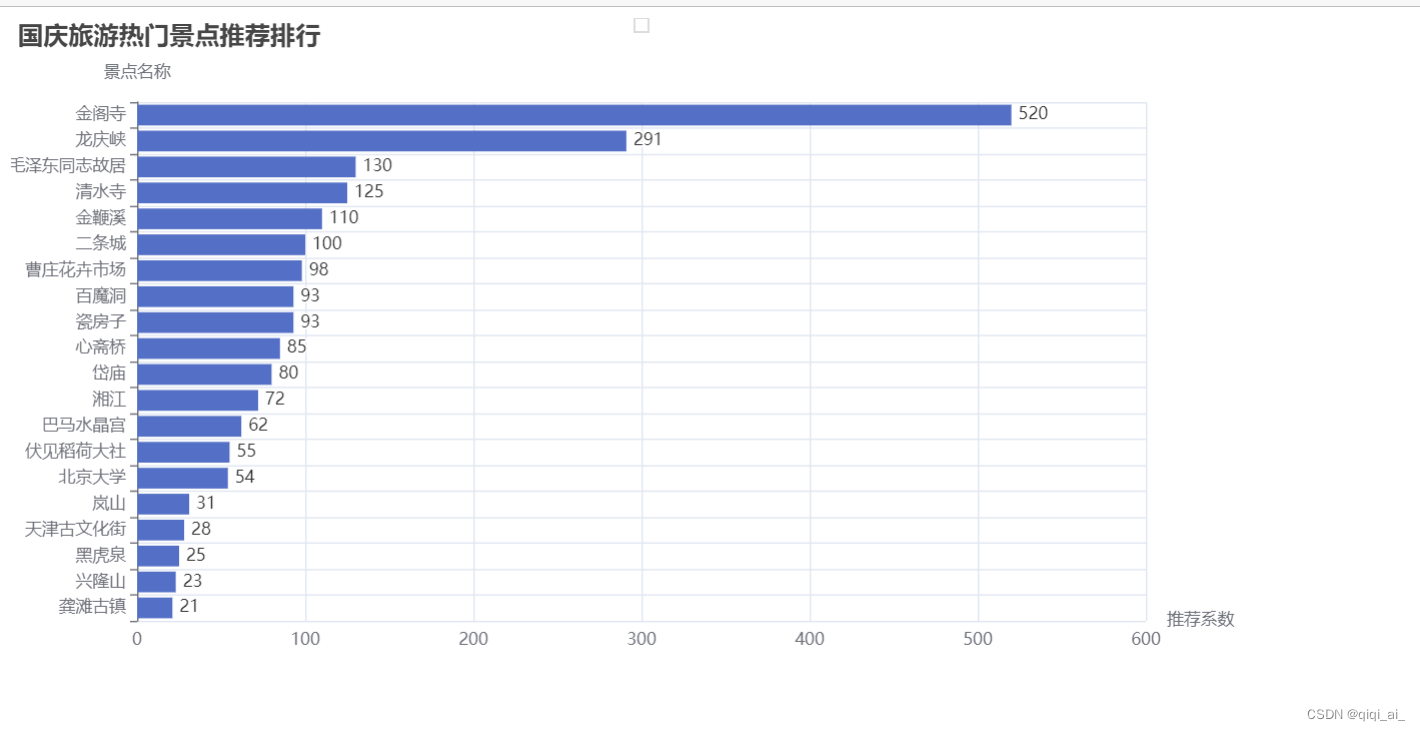This screenshot has height=731, width=1420.
Task: Click the 岚山 axis label
Action: [x=109, y=503]
